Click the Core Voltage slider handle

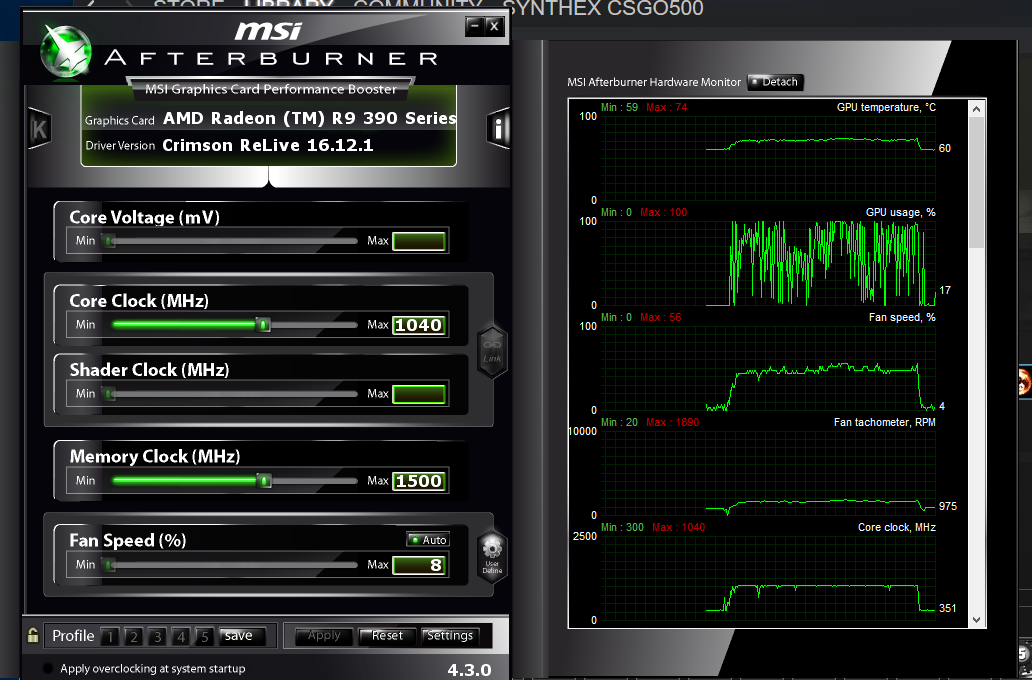(110, 241)
